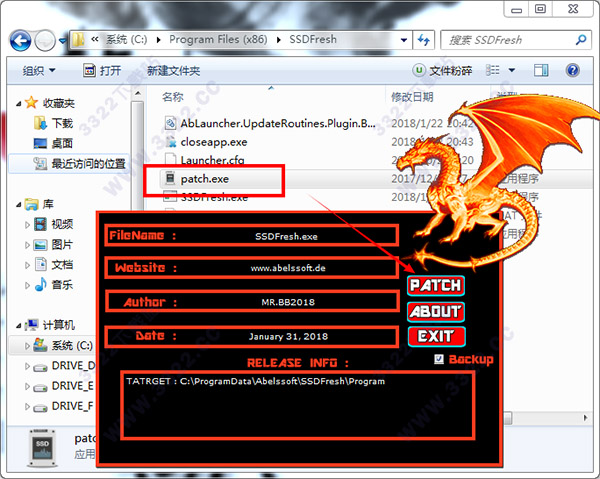
Task: Click the Author field MR.BB2018
Action: tap(288, 302)
